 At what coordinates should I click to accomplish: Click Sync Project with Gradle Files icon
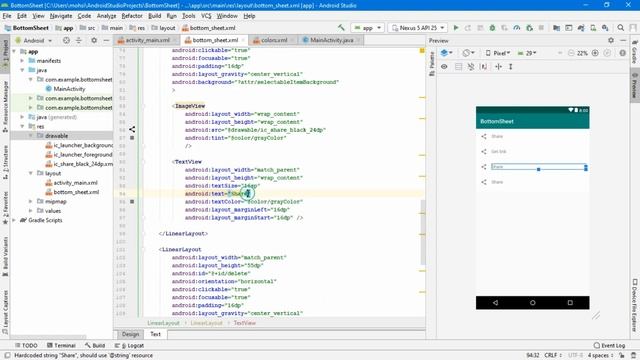click(x=581, y=28)
